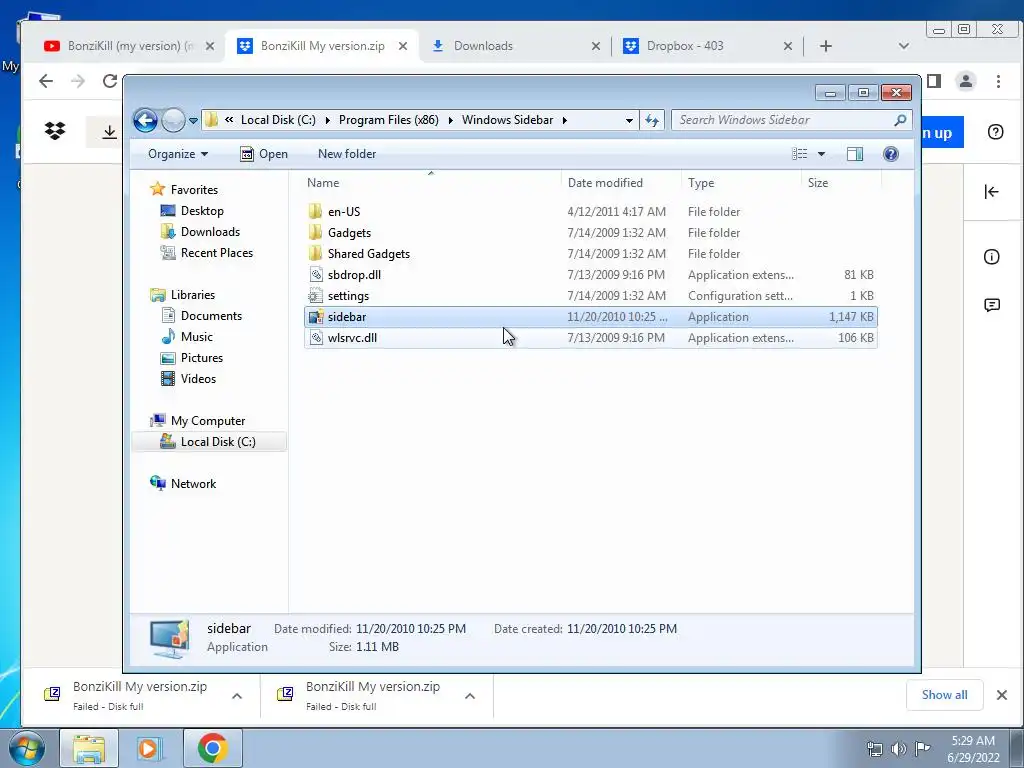Change view using the view icon button

tap(799, 154)
